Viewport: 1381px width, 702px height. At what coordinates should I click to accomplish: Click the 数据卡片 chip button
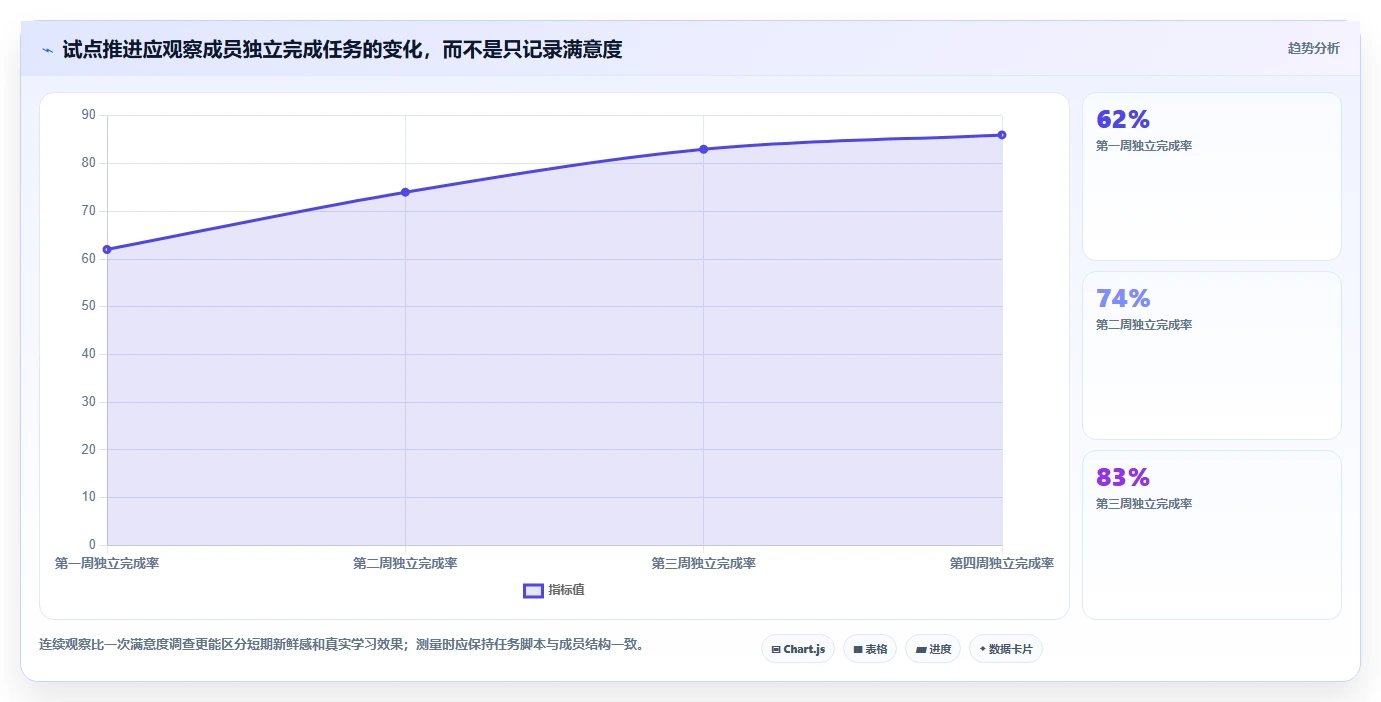tap(1006, 649)
